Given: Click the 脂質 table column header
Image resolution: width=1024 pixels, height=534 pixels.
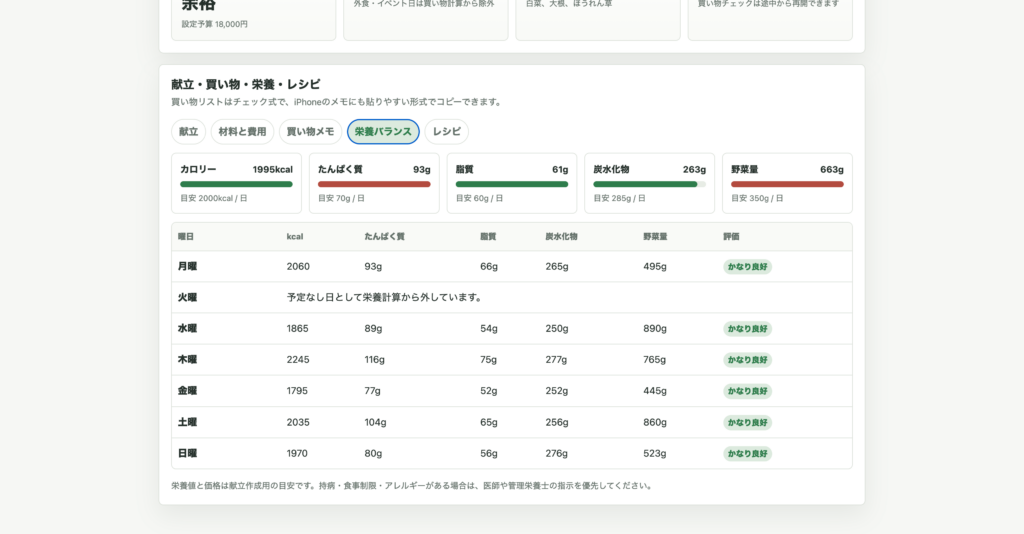Looking at the screenshot, I should click(x=488, y=237).
